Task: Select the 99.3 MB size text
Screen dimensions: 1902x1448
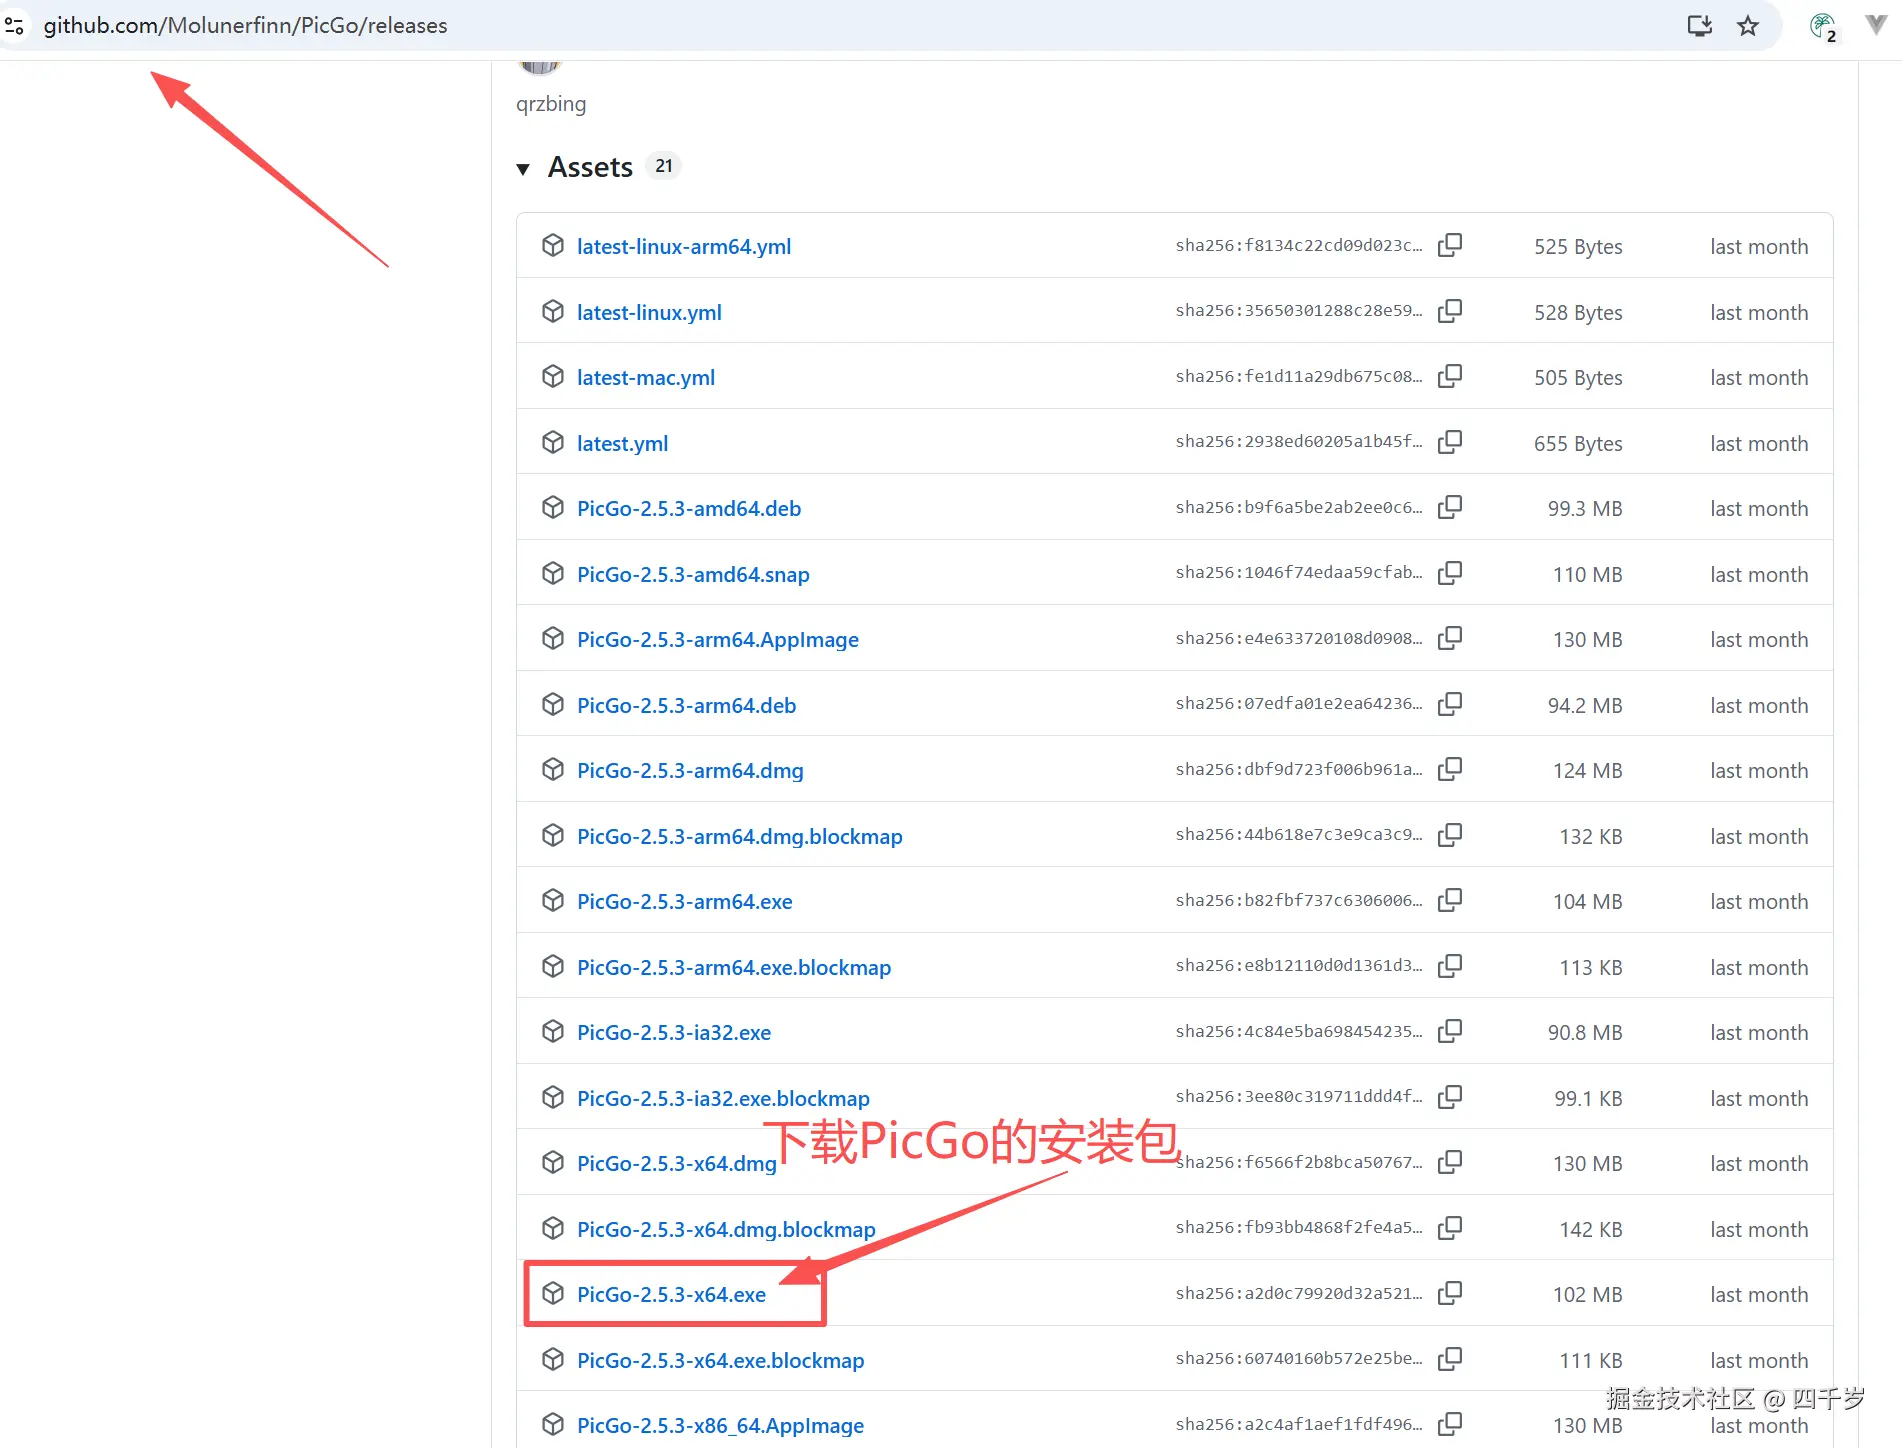Action: click(x=1585, y=508)
